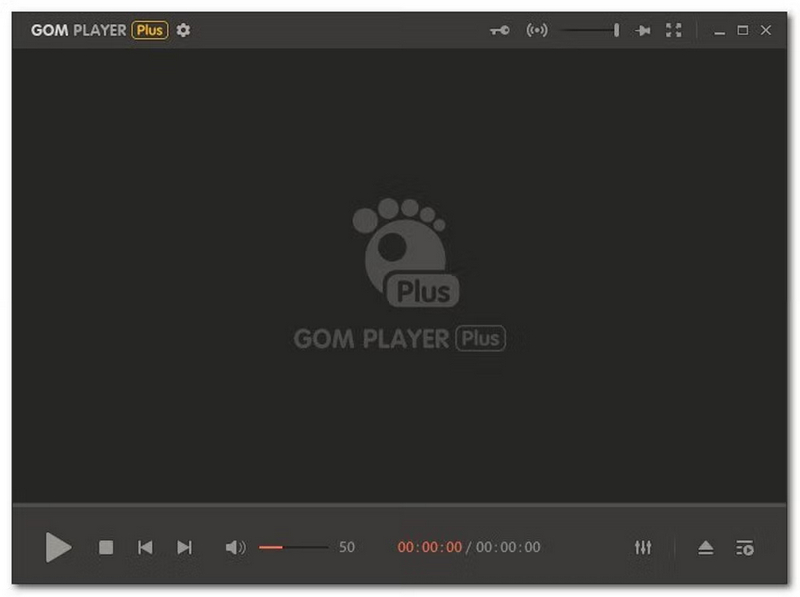Close the GOM Player window

[766, 30]
